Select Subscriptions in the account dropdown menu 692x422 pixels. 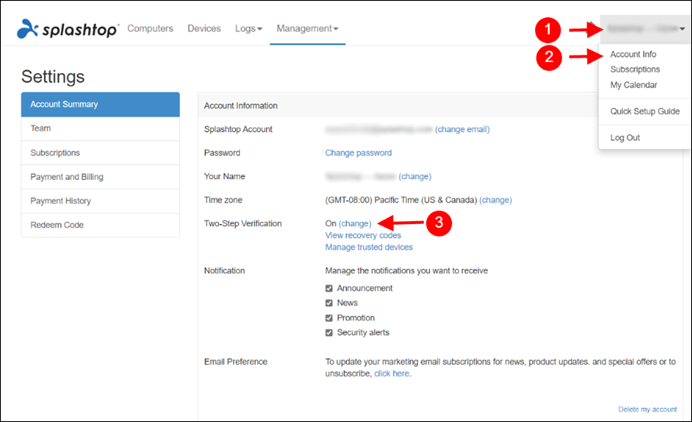pyautogui.click(x=635, y=69)
